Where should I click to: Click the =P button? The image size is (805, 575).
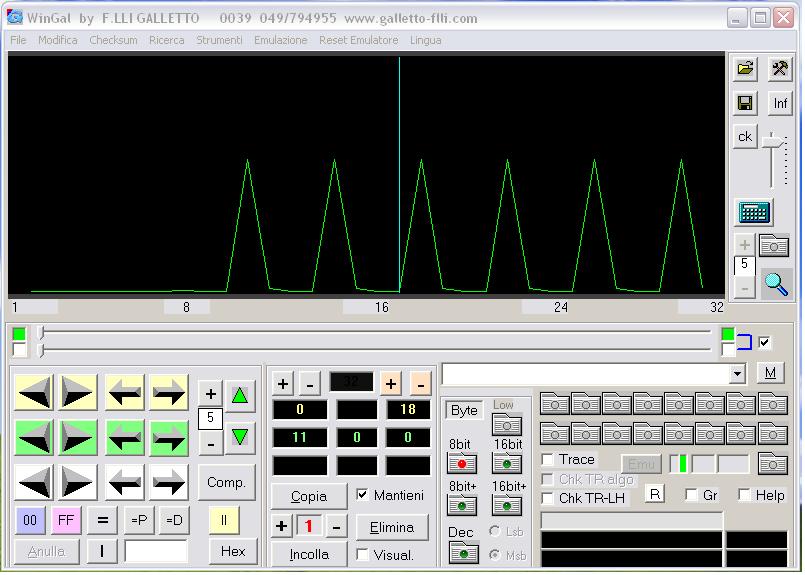coord(139,520)
